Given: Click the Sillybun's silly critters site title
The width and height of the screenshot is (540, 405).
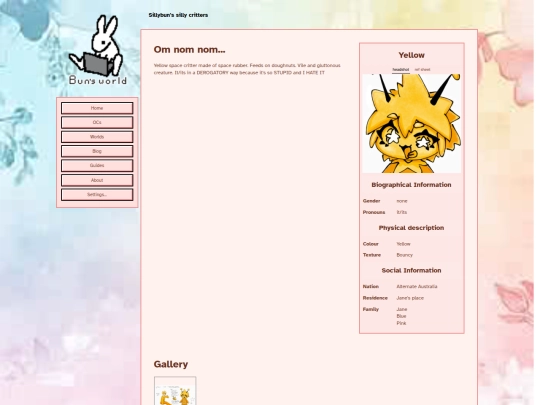Looking at the screenshot, I should [x=178, y=15].
